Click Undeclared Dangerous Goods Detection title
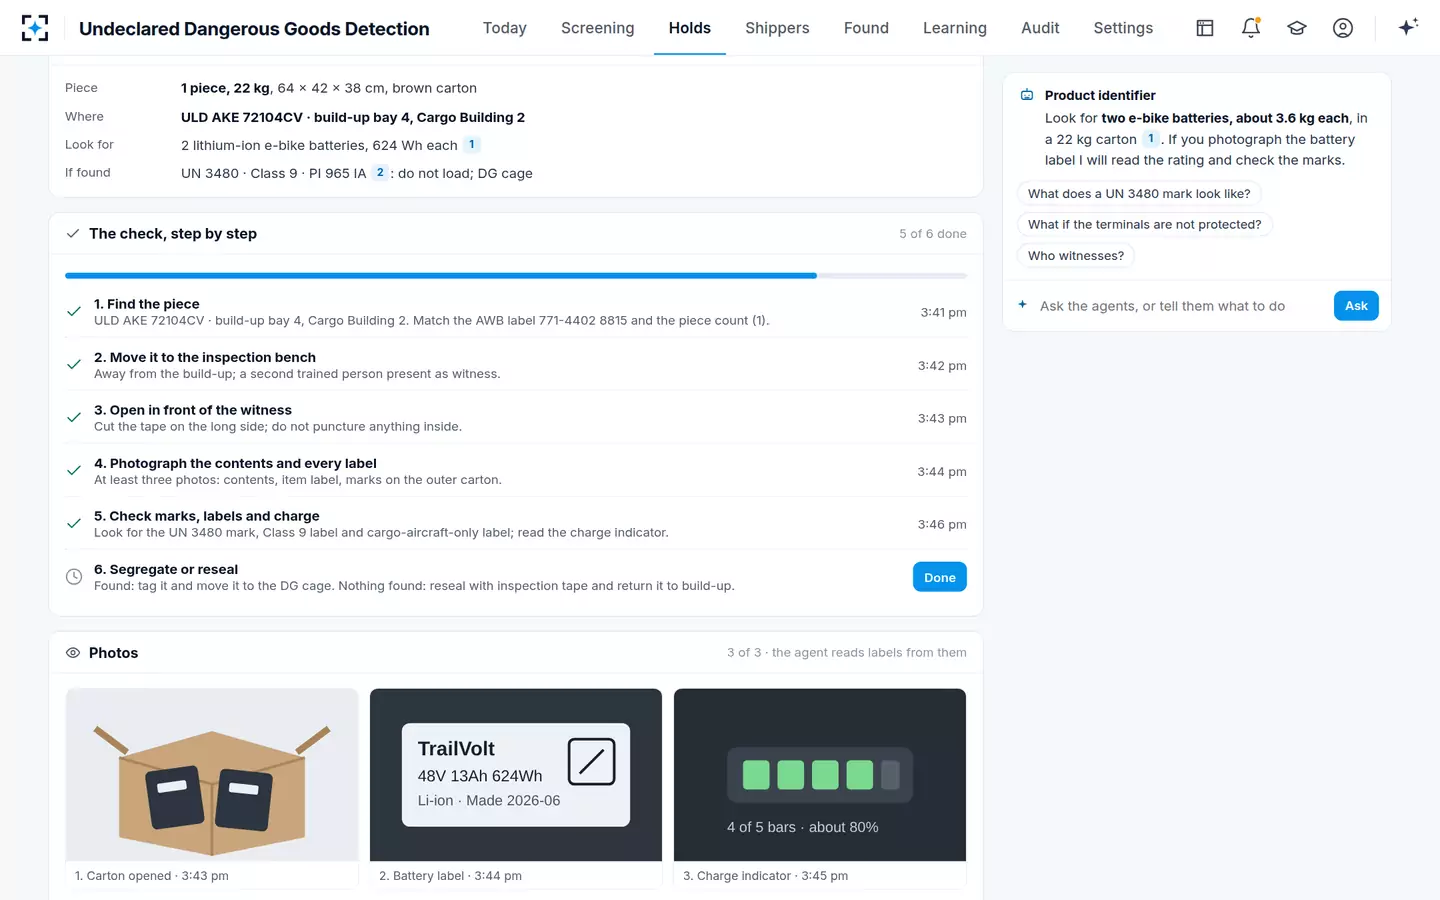The image size is (1440, 900). [254, 29]
